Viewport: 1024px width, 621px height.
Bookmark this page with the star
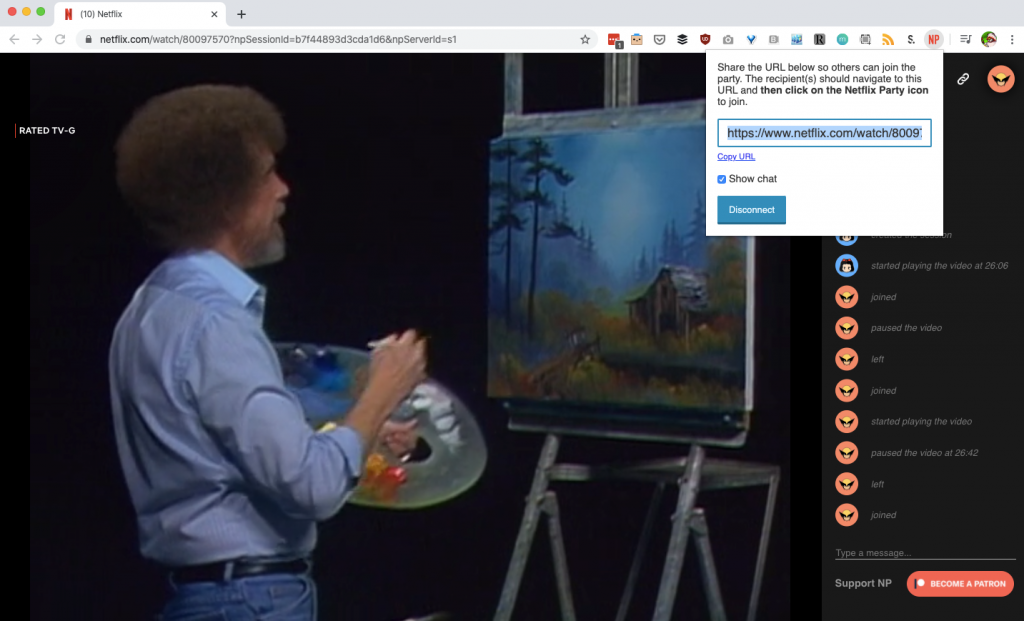coord(585,40)
